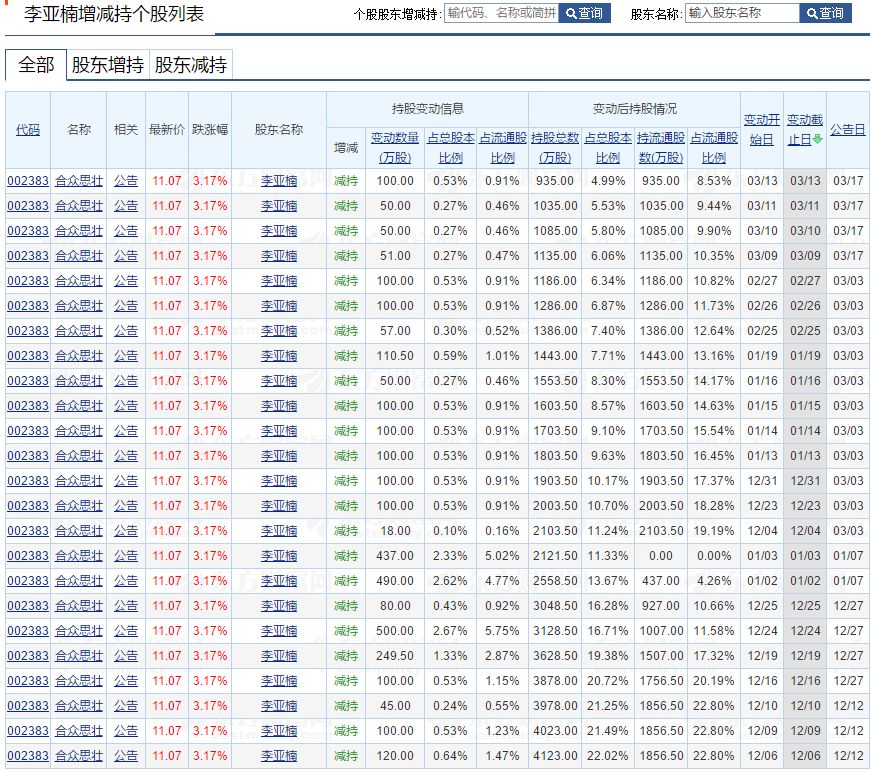
Task: Open 合众思壮 in the 12/25 change row
Action: [x=79, y=606]
